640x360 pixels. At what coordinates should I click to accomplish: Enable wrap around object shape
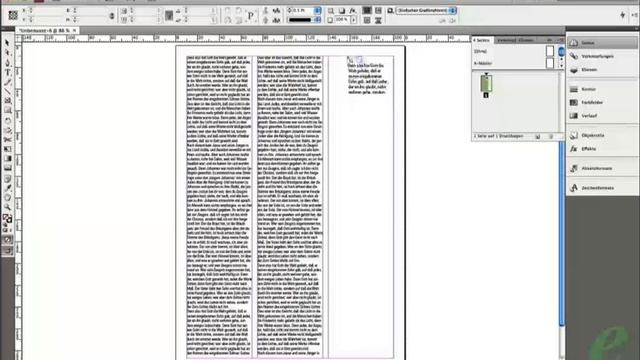point(367,20)
